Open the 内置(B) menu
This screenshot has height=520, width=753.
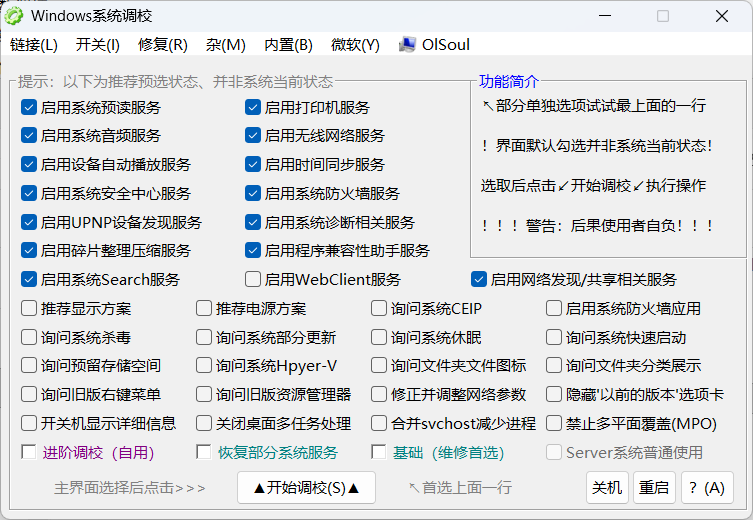tap(288, 45)
